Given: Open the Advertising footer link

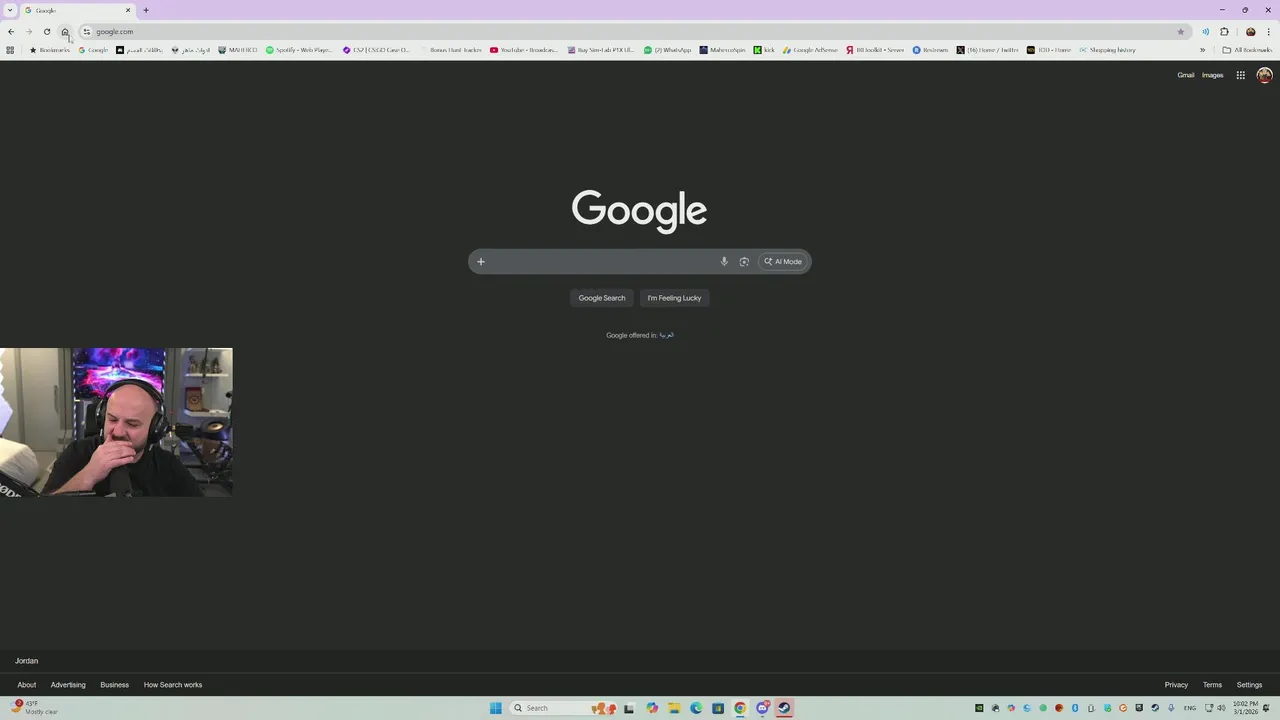Looking at the screenshot, I should point(68,685).
